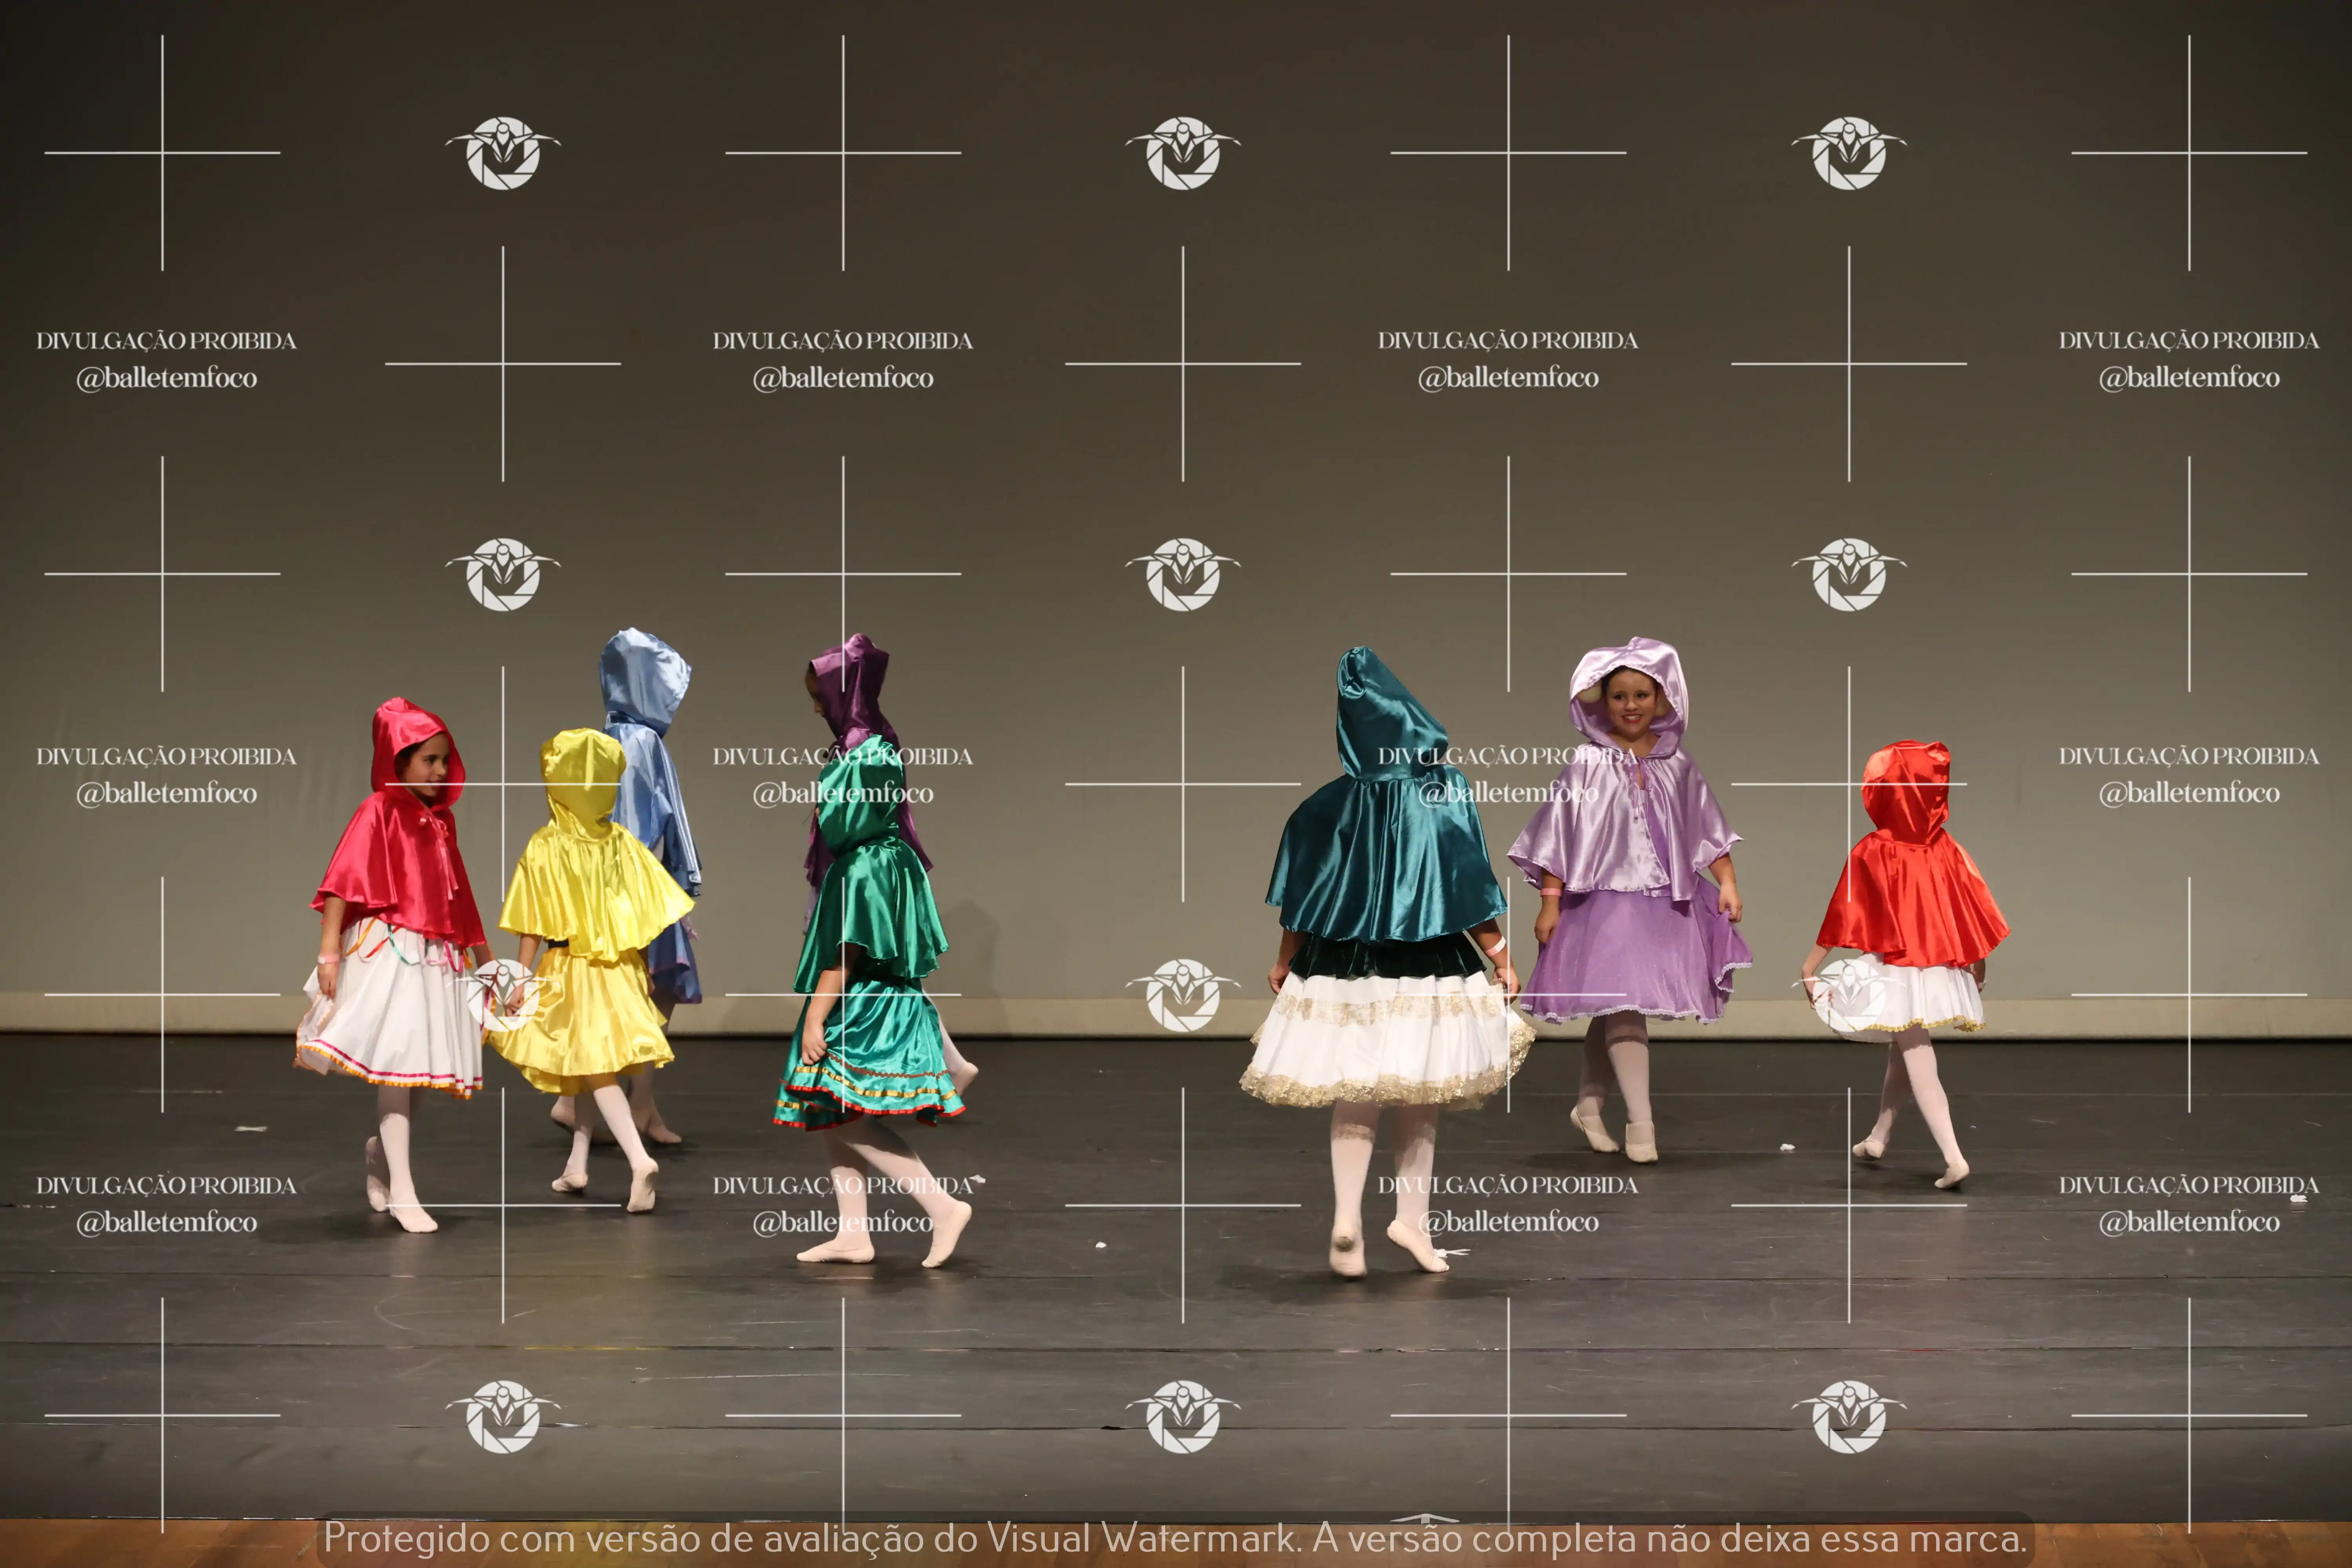Click the Visual Watermark trial notice text
The height and width of the screenshot is (1568, 2352).
pos(1175,1538)
